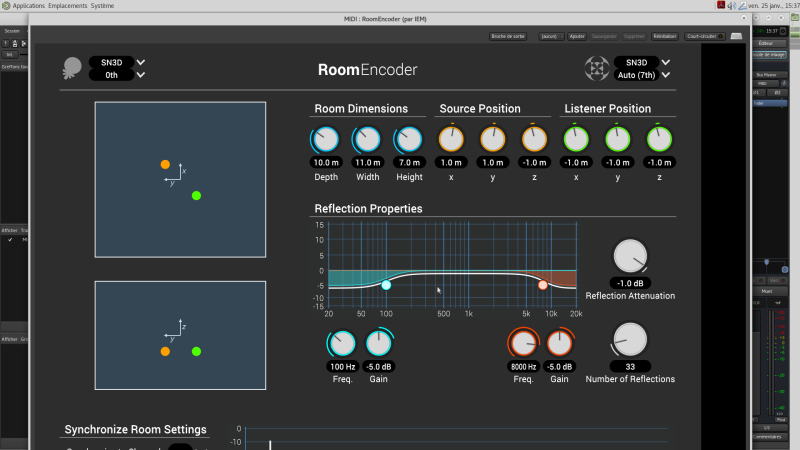This screenshot has width=800, height=450.
Task: Open the Session menu in Ardour
Action: coord(12,31)
